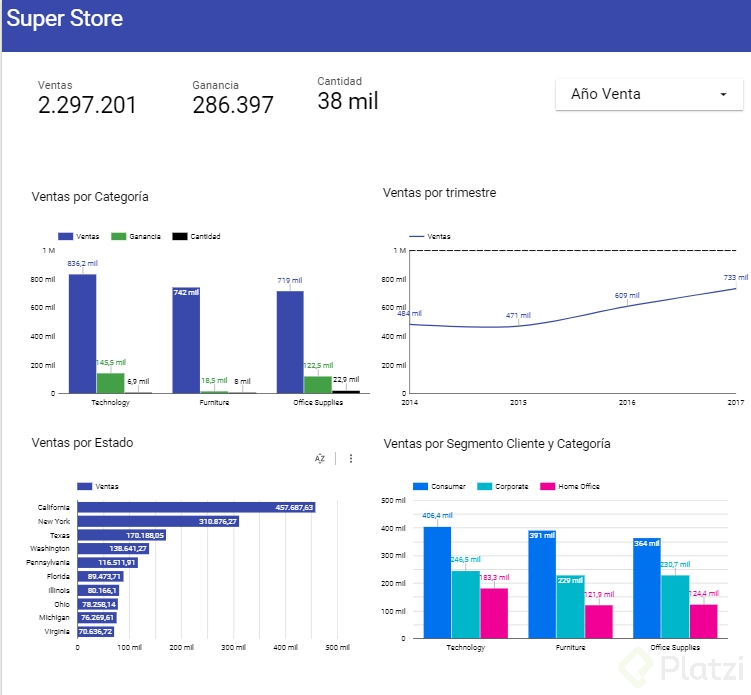Click the Ventas por trimestre chart title
The width and height of the screenshot is (751, 695).
tap(440, 193)
